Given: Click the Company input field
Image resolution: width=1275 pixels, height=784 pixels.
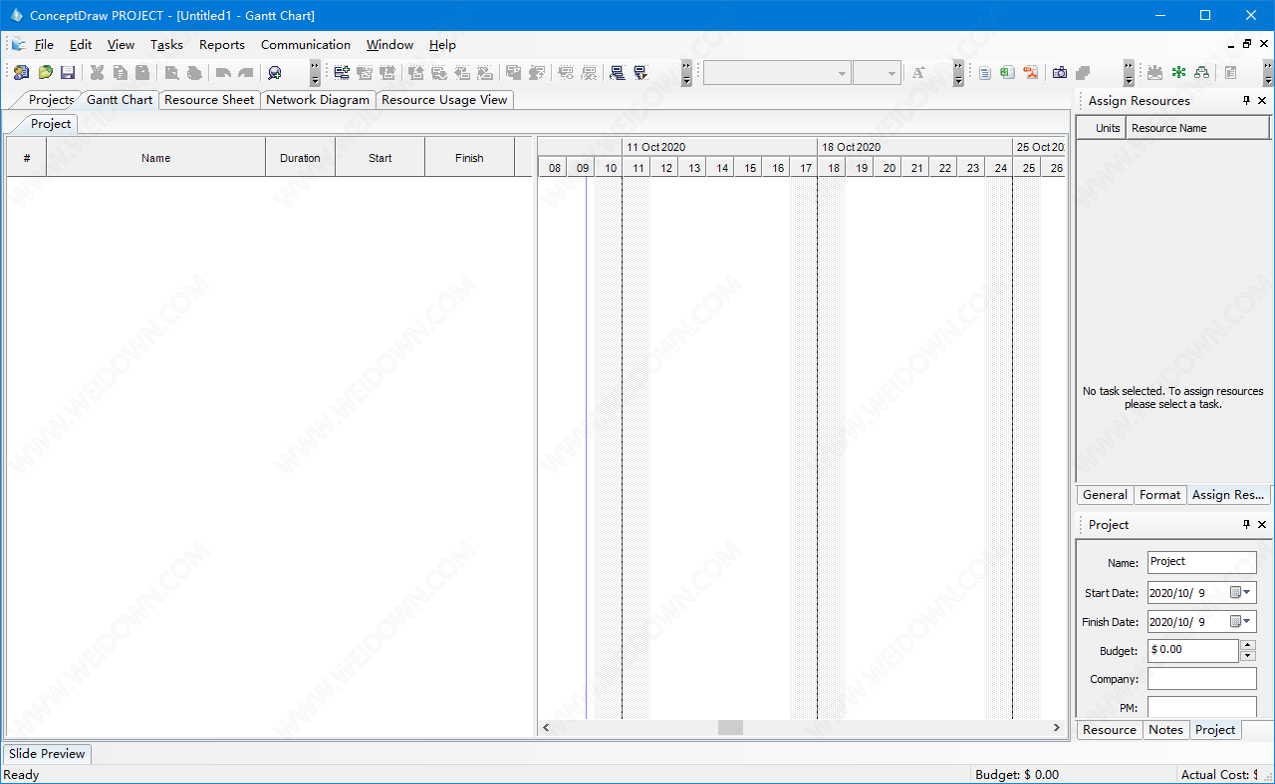Looking at the screenshot, I should pos(1202,679).
